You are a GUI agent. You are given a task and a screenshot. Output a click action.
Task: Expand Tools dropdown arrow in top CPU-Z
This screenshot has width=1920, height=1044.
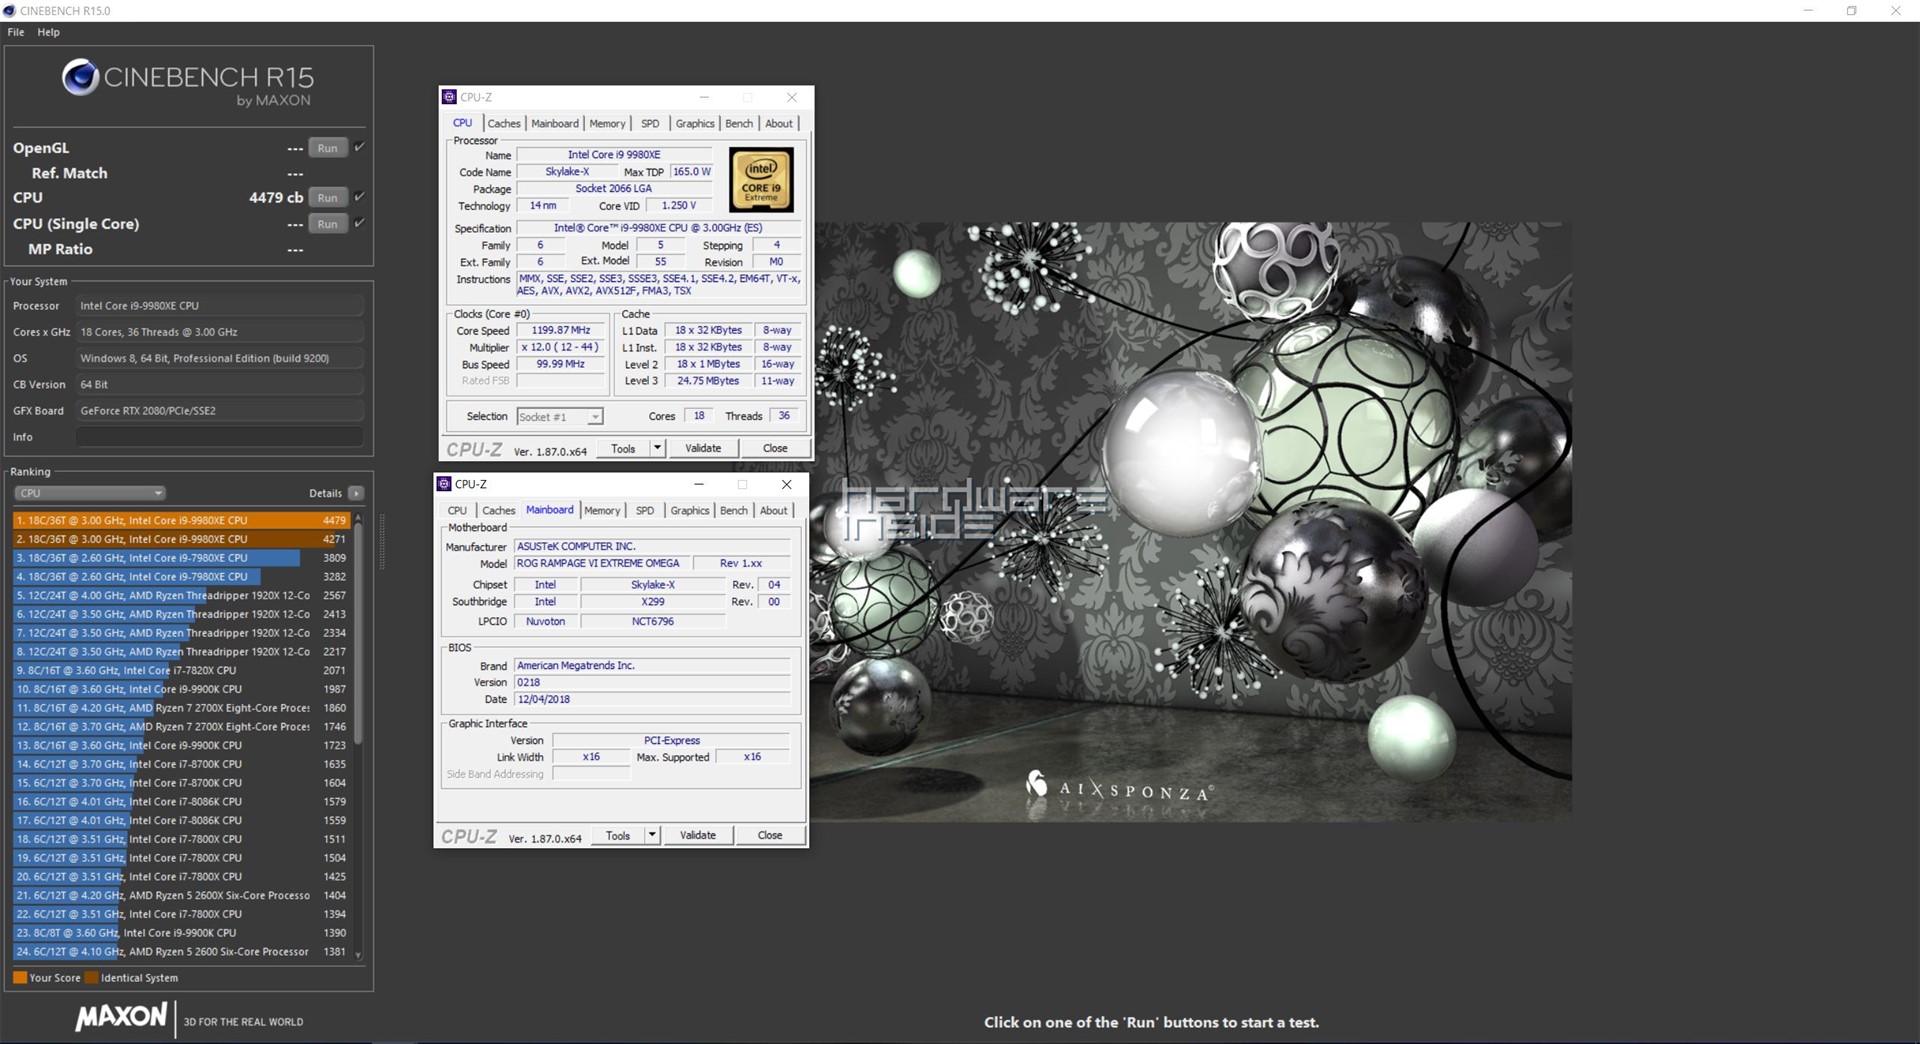657,448
